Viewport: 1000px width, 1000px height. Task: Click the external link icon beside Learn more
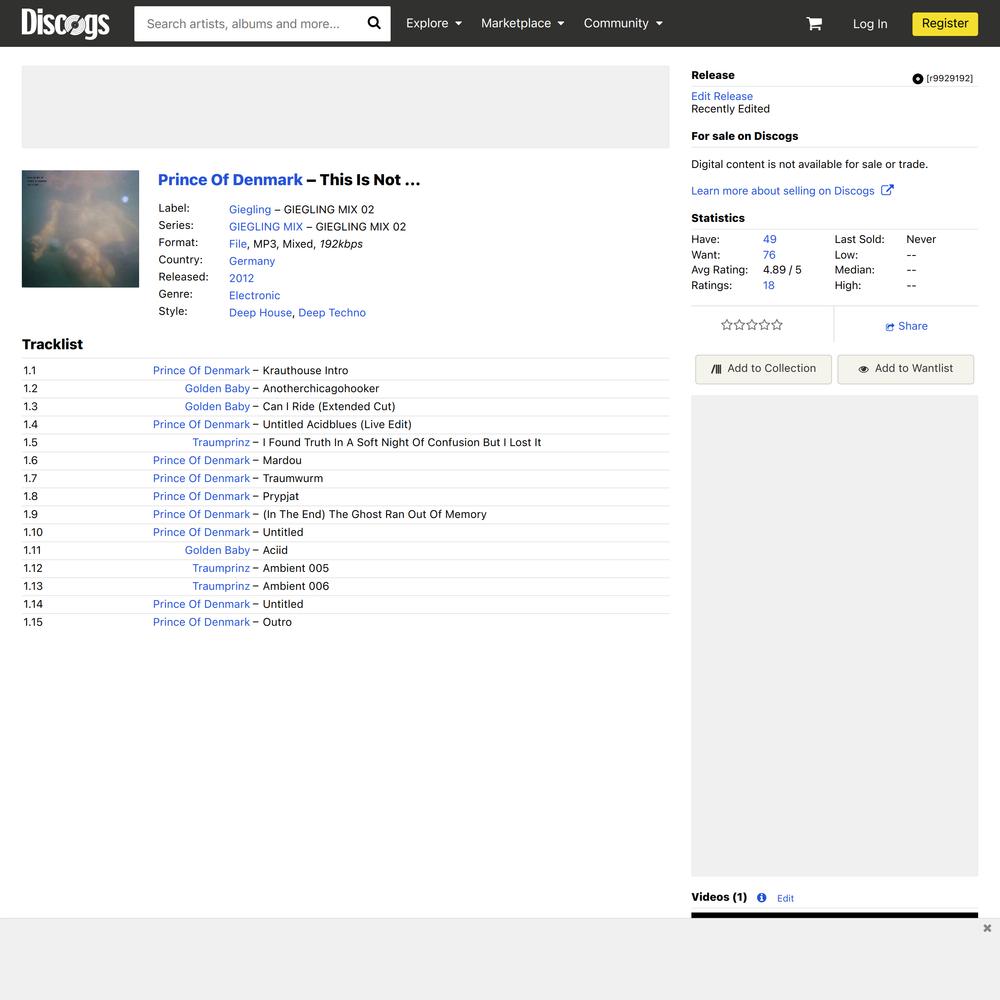pos(887,190)
